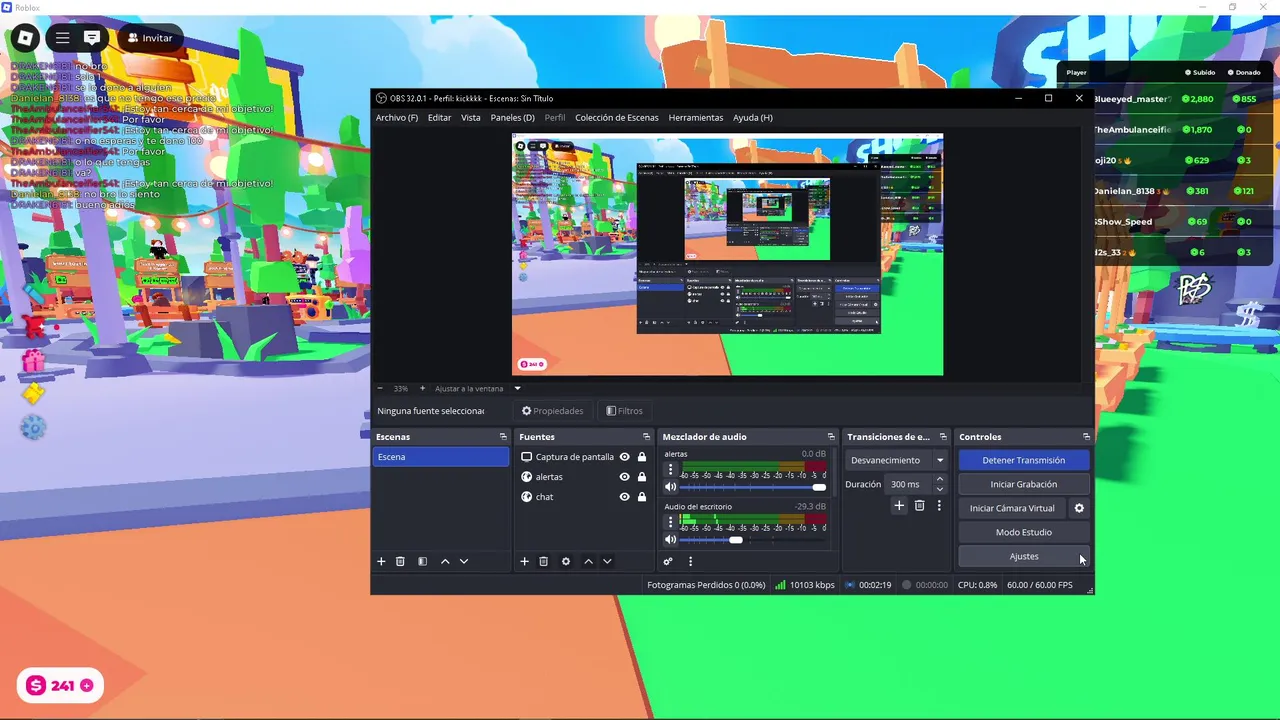Add a transition with plus icon

[x=899, y=506]
